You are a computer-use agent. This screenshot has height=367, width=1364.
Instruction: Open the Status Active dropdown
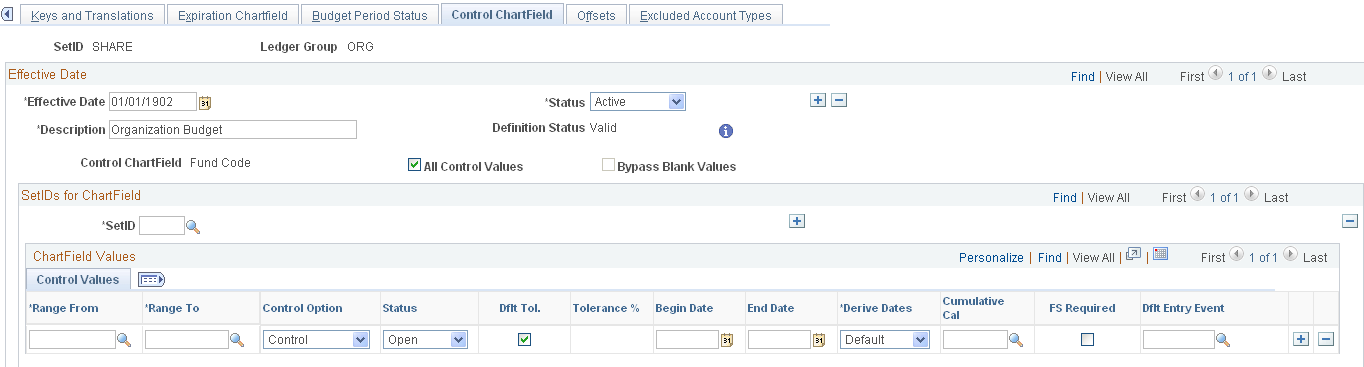coord(638,101)
